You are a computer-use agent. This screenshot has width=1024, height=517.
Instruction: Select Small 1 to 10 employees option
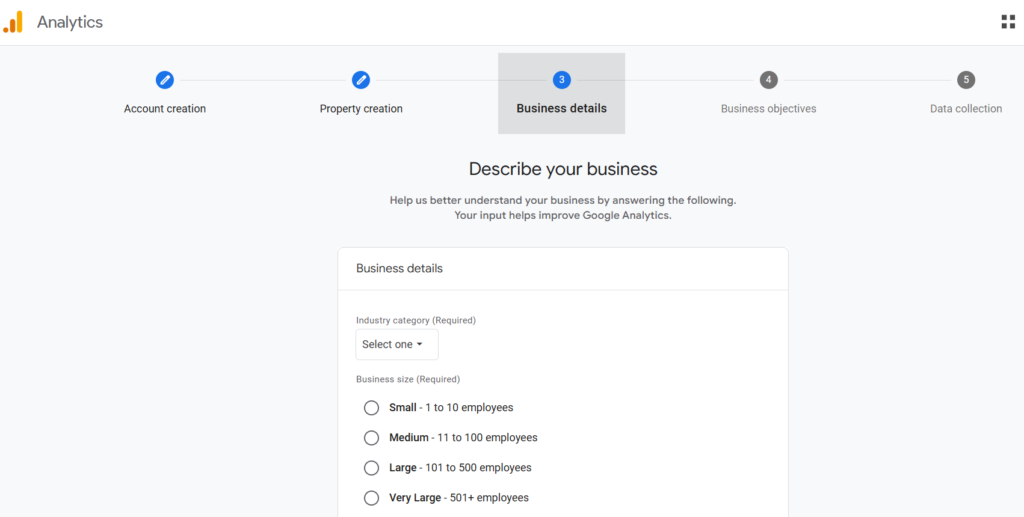click(x=372, y=408)
